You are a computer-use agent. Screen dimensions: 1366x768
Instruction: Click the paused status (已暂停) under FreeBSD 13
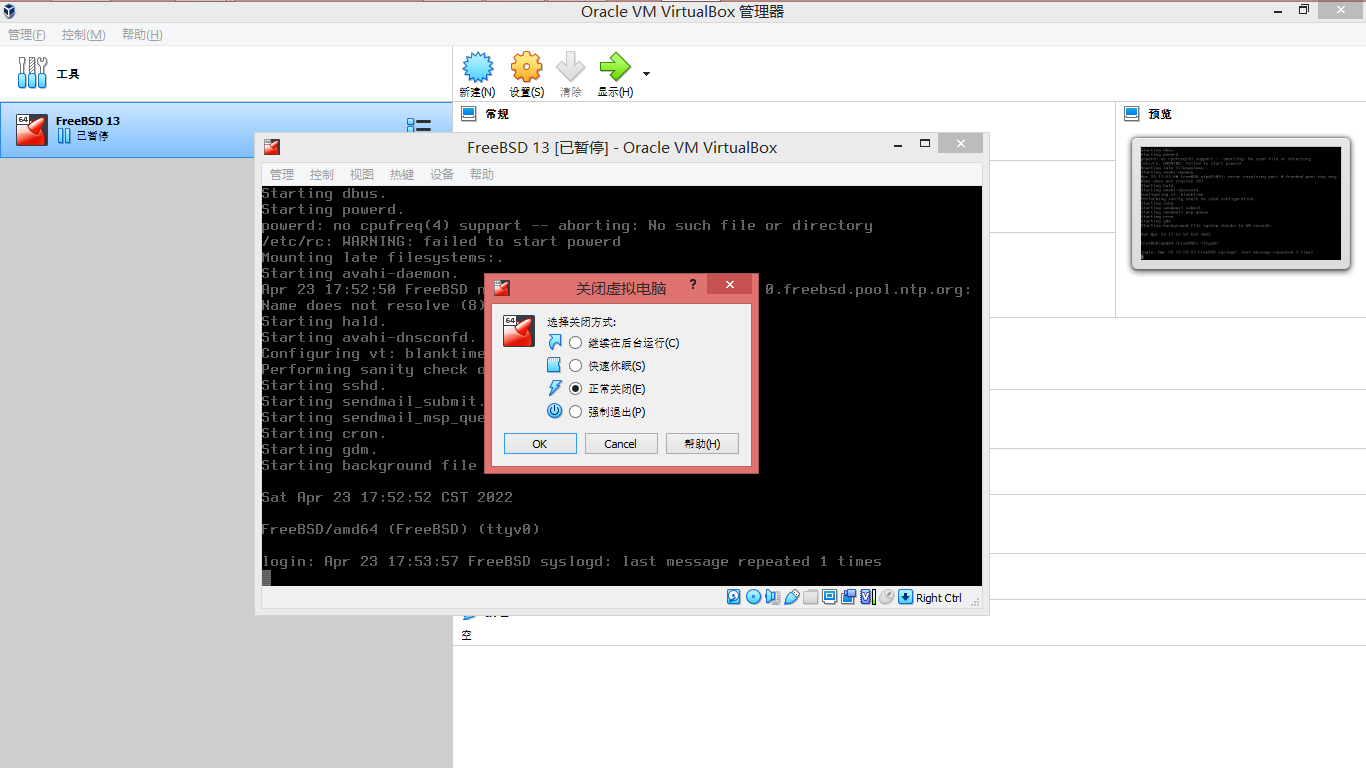tap(92, 136)
